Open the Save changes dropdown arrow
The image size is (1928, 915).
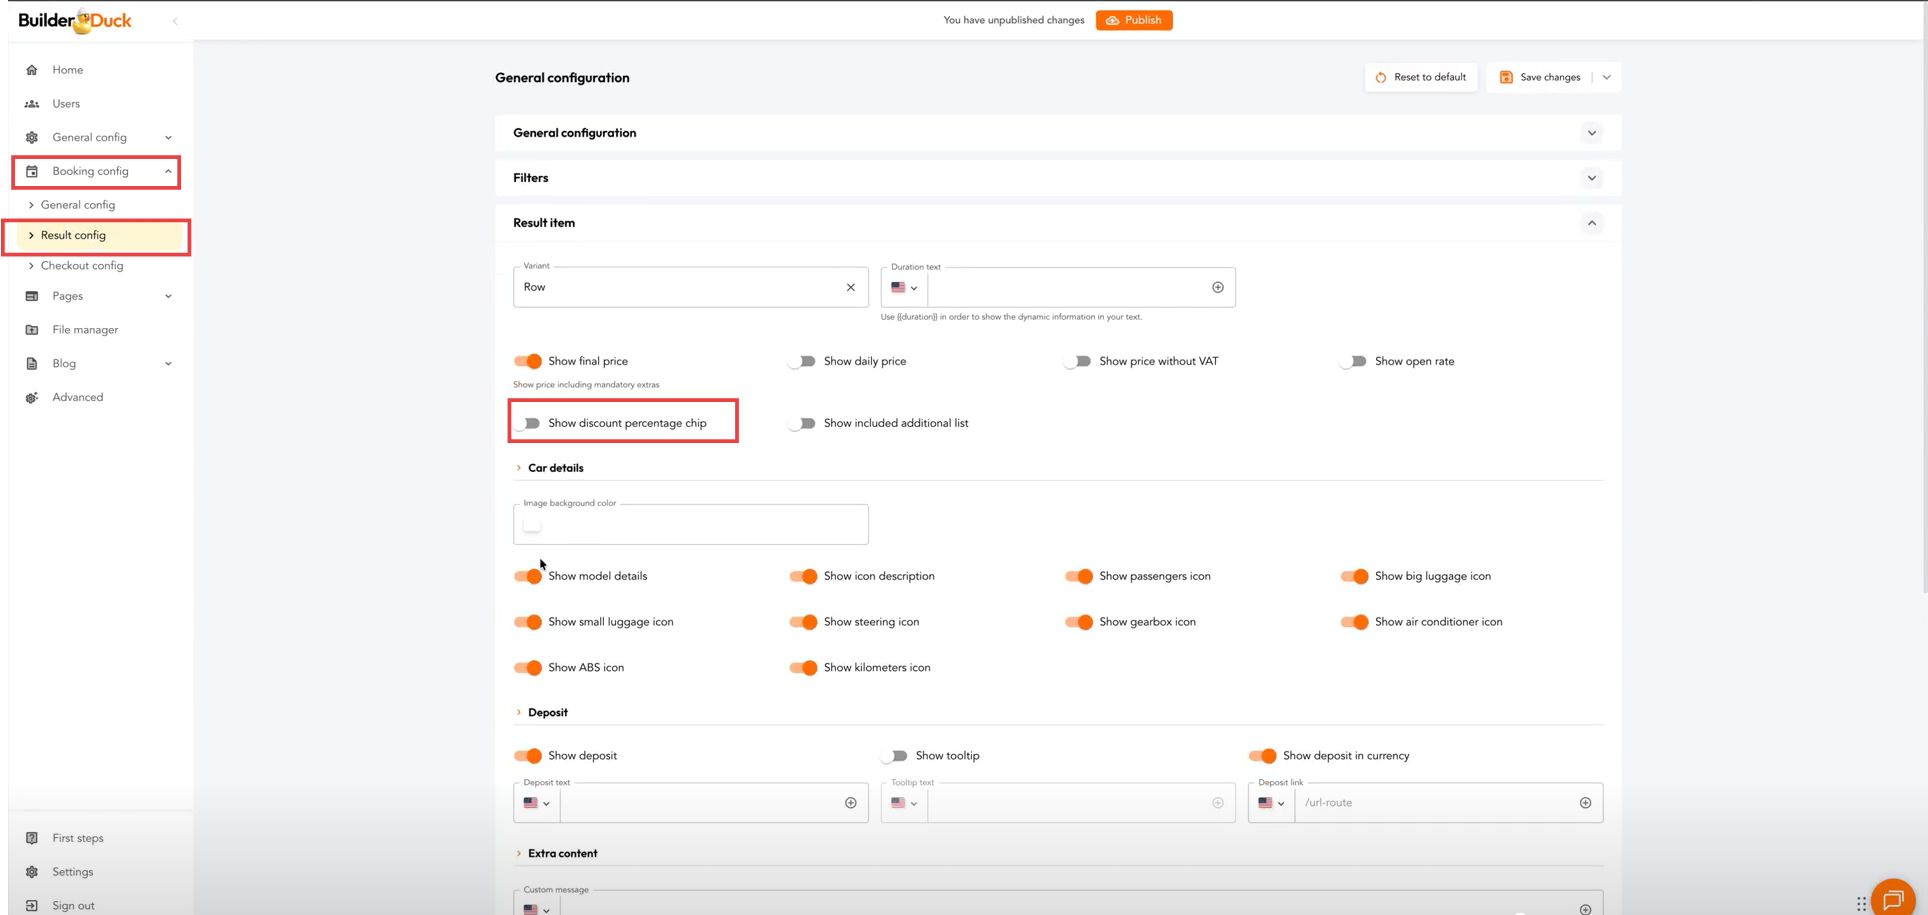(x=1607, y=77)
